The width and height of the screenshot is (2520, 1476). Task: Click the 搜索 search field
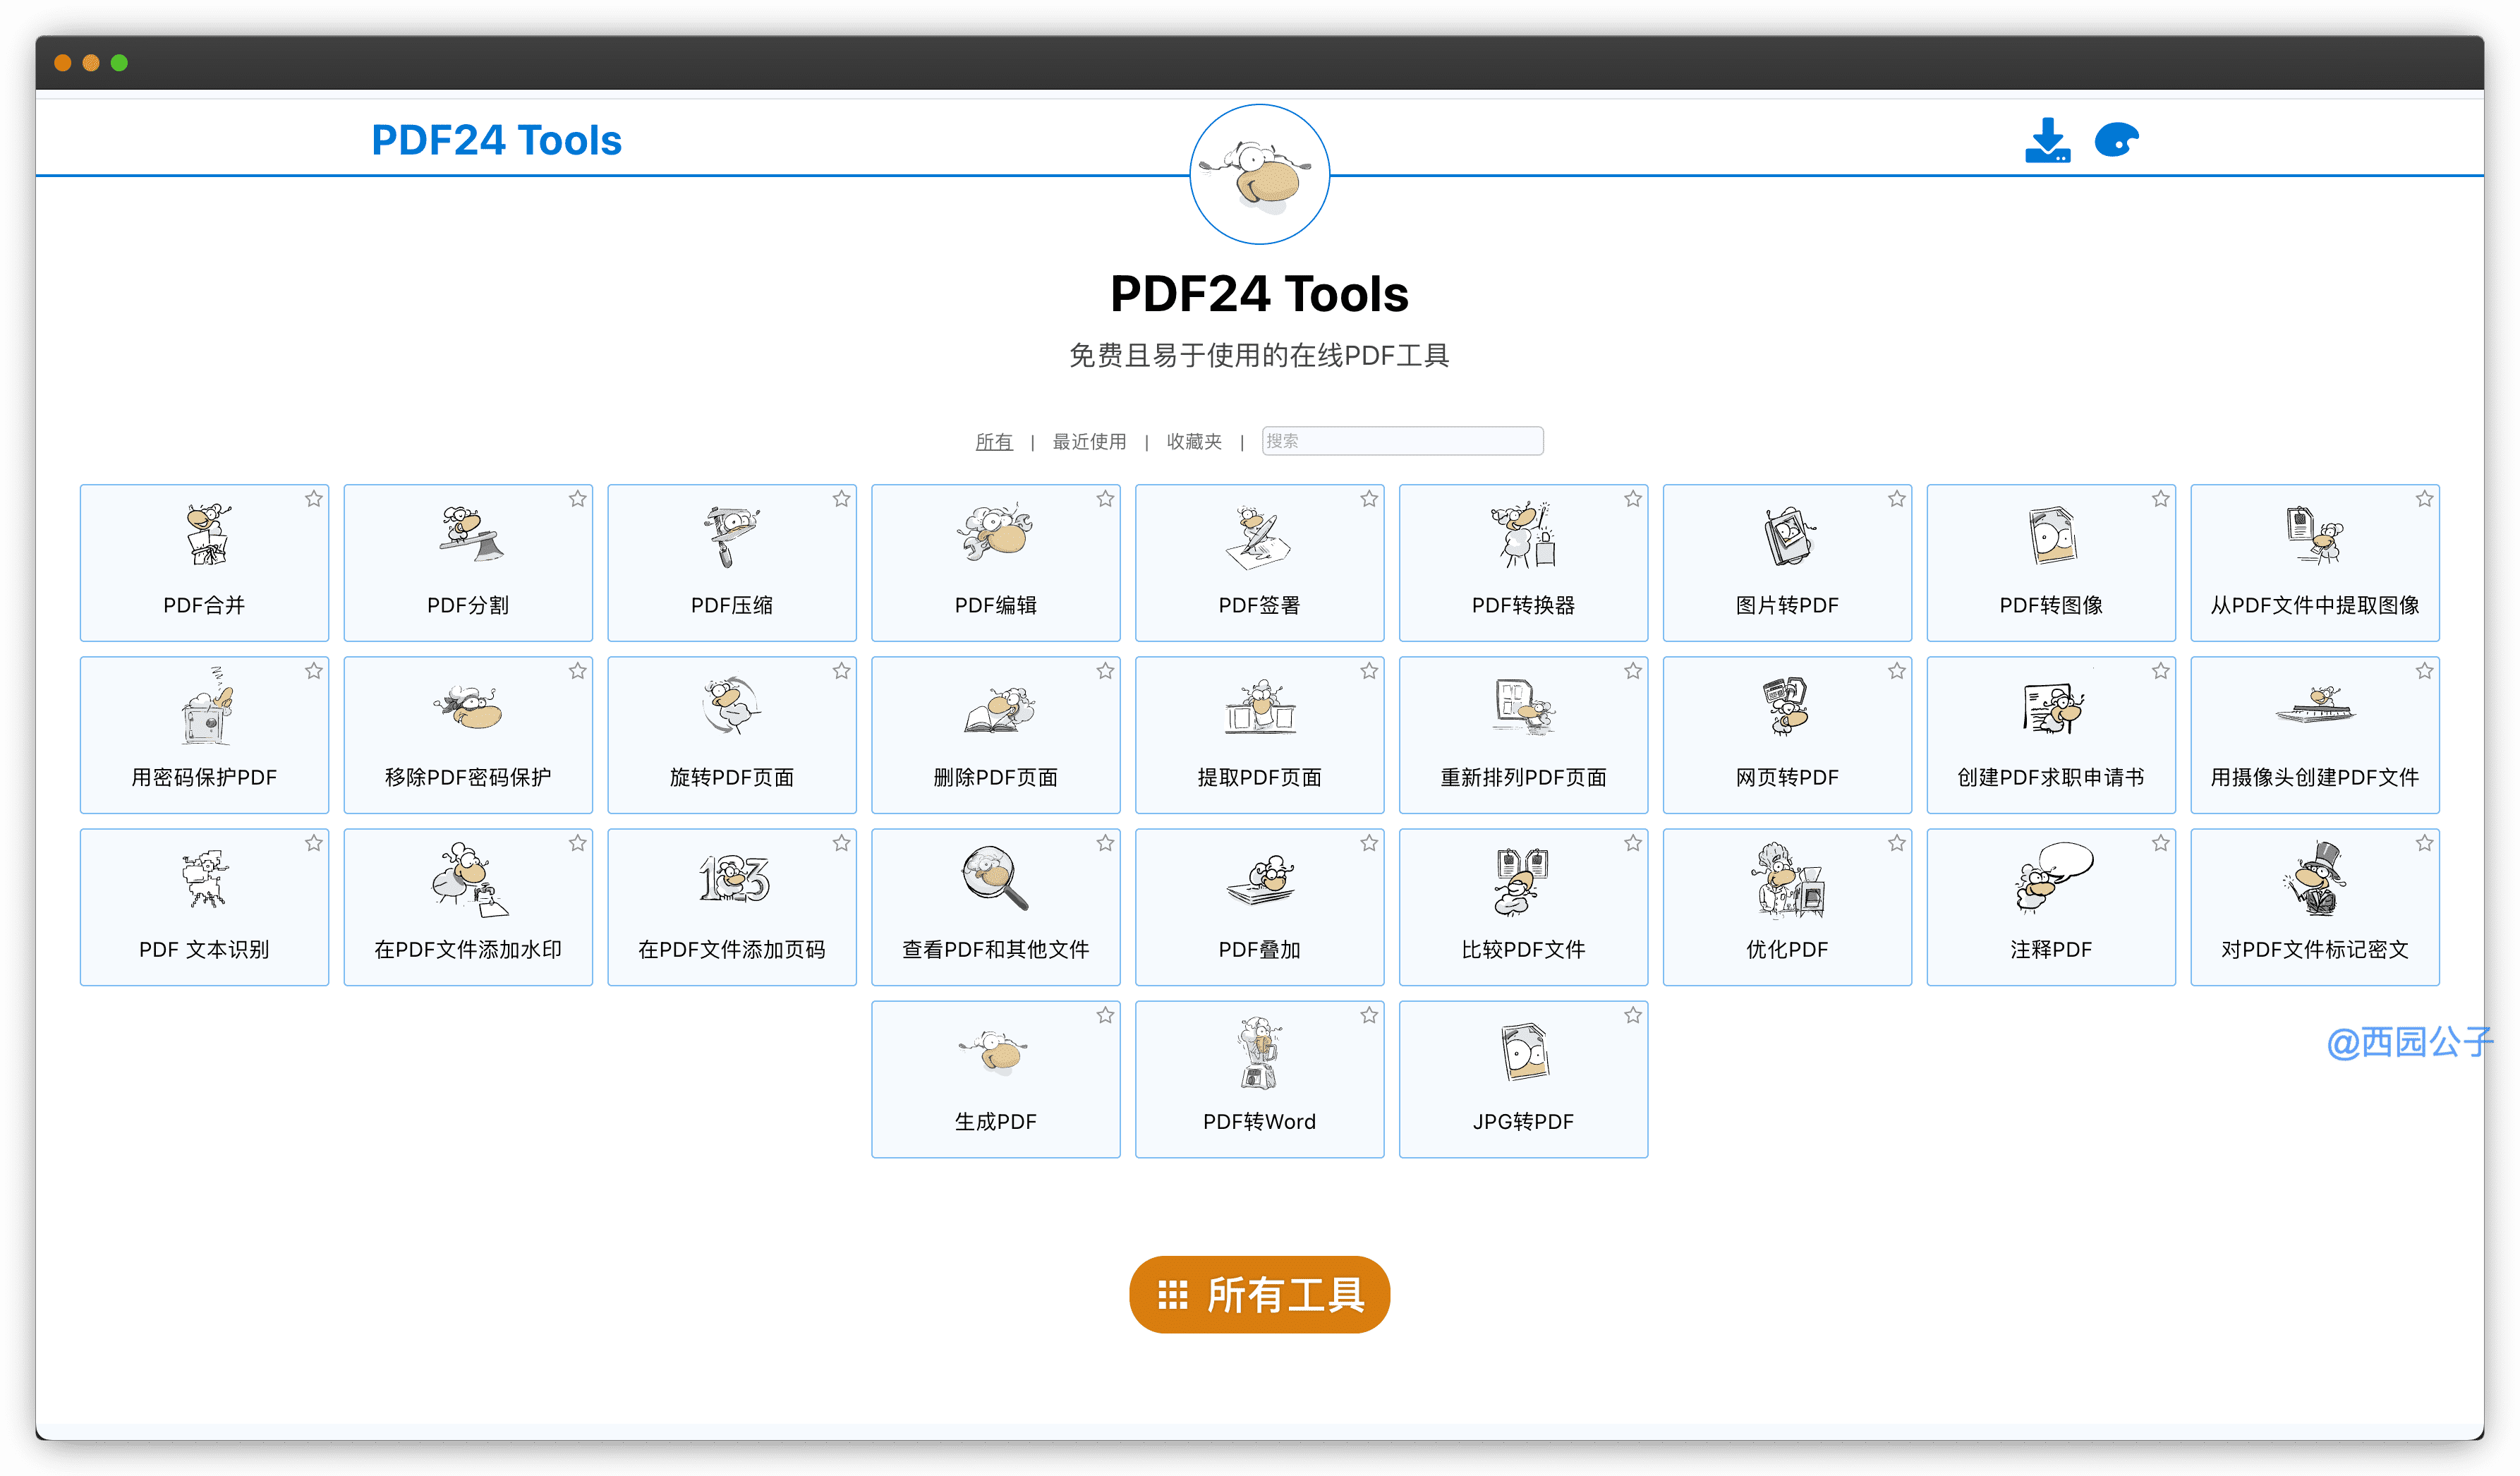pyautogui.click(x=1402, y=441)
